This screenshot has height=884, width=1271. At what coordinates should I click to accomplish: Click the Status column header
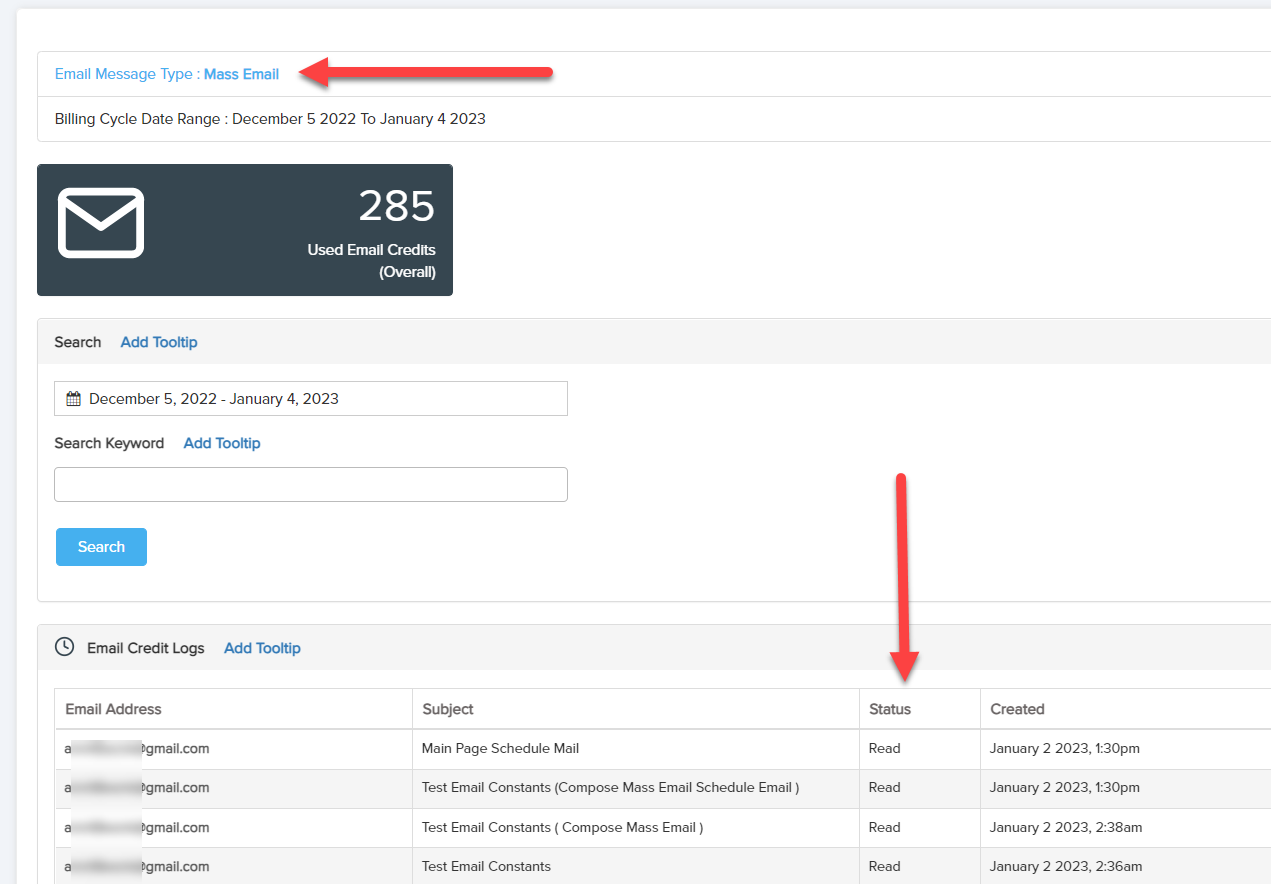(x=890, y=709)
